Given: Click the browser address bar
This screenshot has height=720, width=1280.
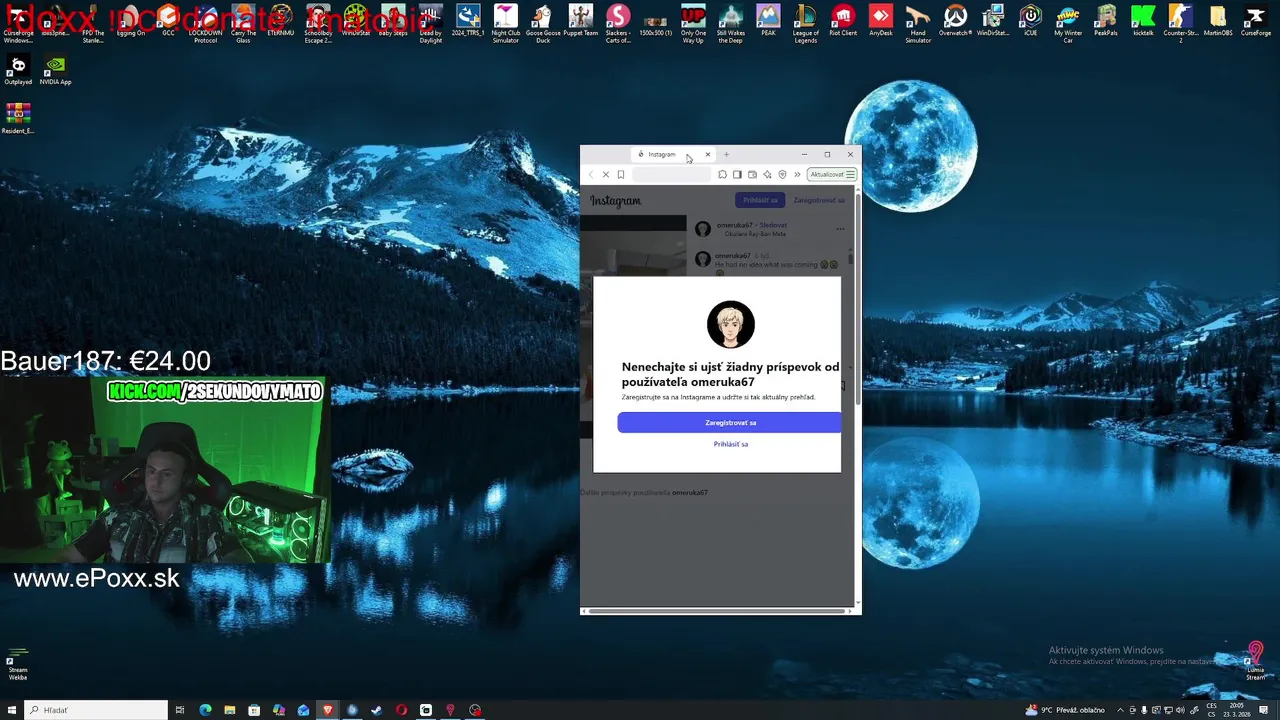Looking at the screenshot, I should [x=671, y=174].
